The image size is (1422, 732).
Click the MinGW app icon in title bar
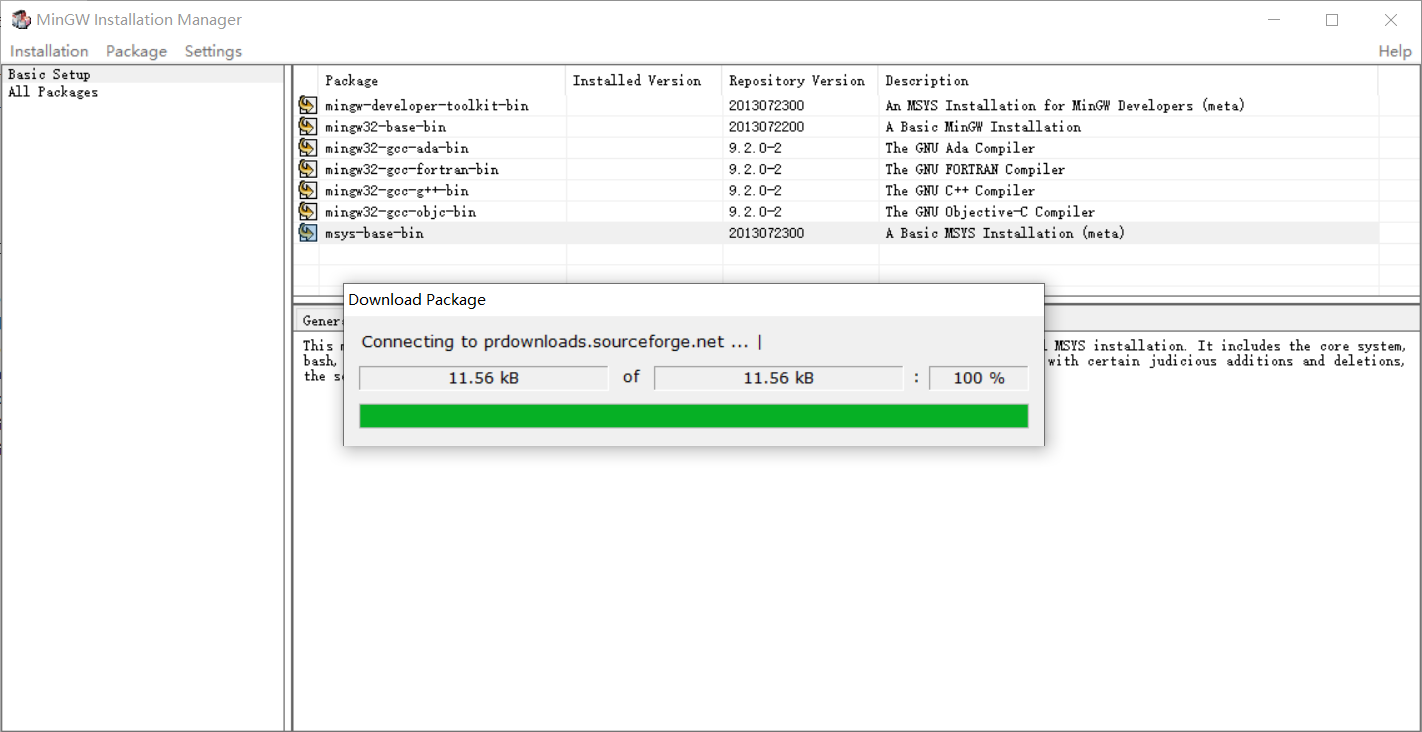[x=20, y=19]
